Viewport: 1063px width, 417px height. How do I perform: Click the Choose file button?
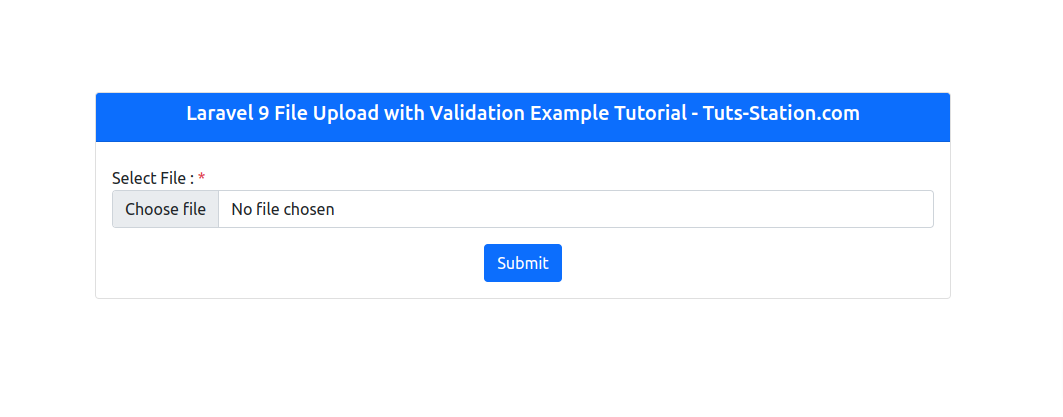pyautogui.click(x=166, y=209)
